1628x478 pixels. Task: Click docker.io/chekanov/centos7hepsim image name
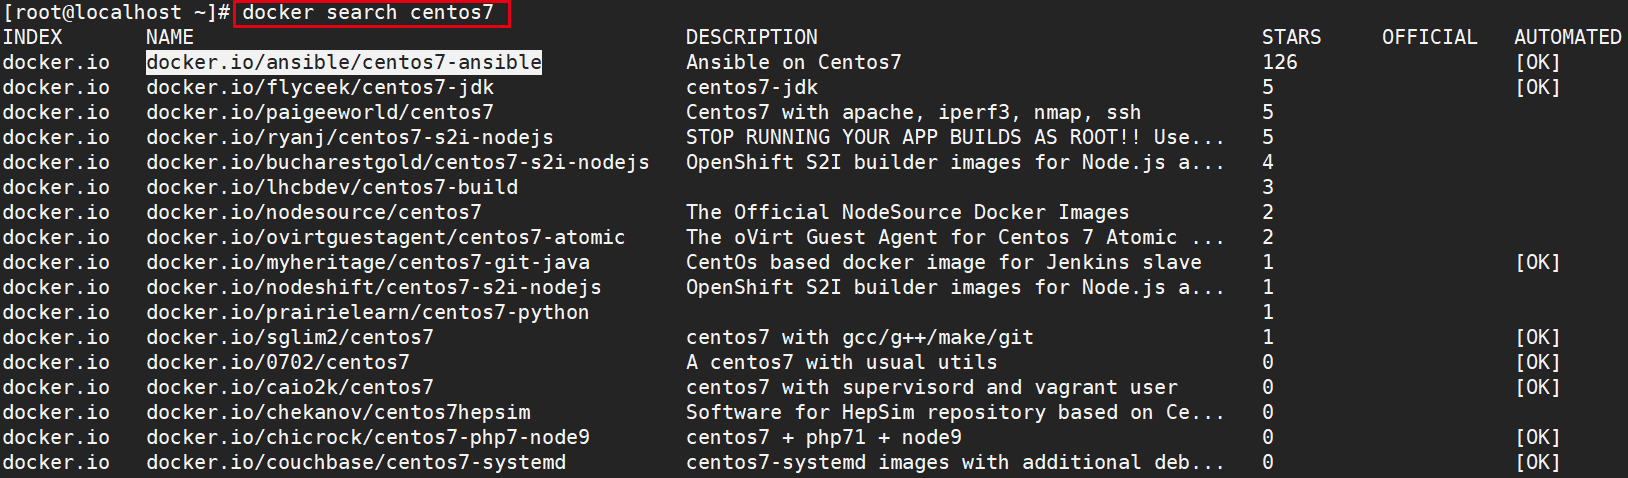tap(338, 412)
